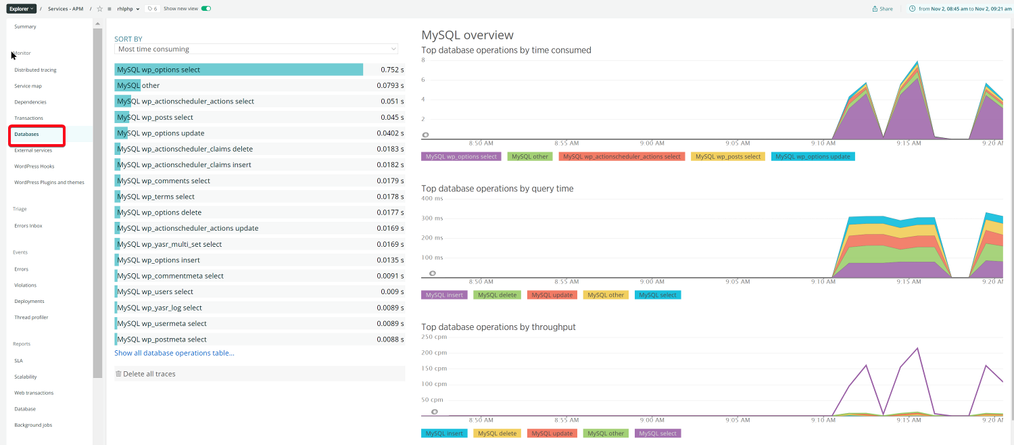
Task: Select Dependencies in the sidebar
Action: pyautogui.click(x=30, y=102)
